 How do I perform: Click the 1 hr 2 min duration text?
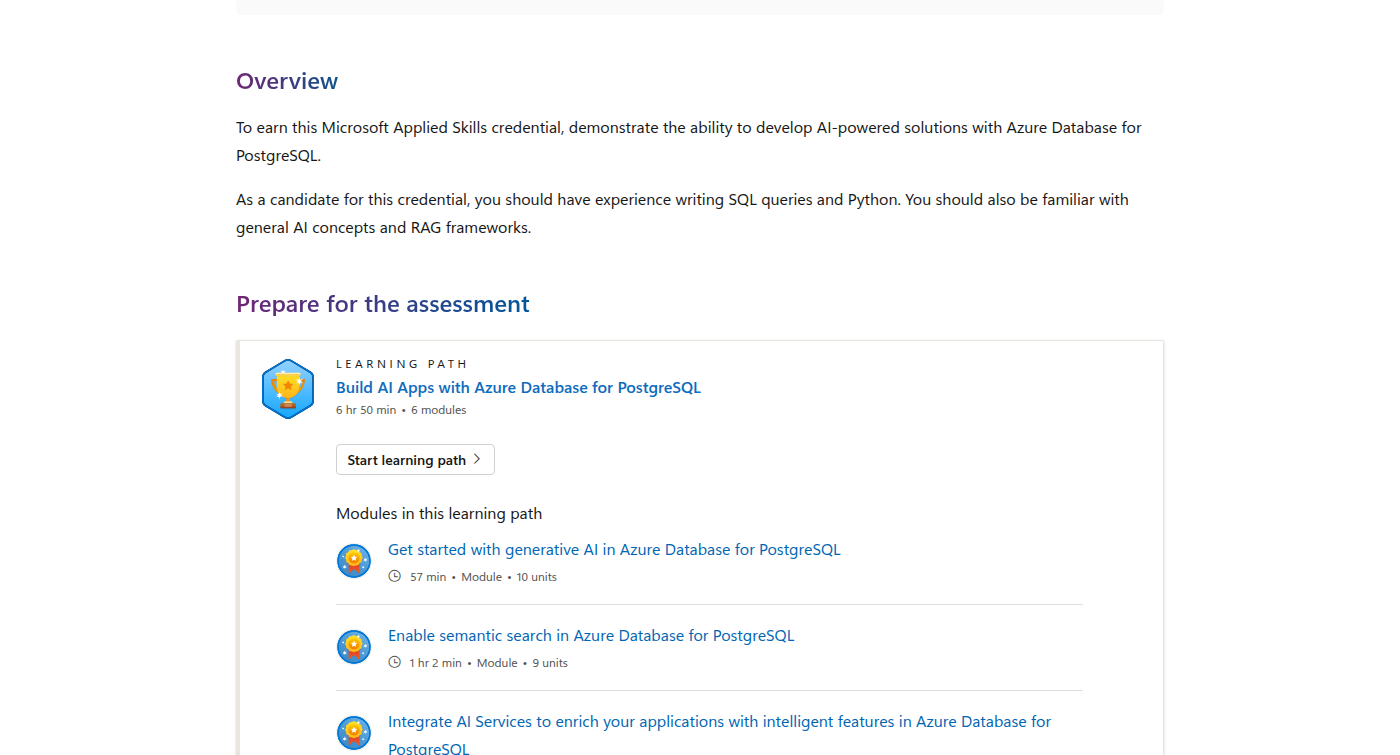click(x=435, y=663)
